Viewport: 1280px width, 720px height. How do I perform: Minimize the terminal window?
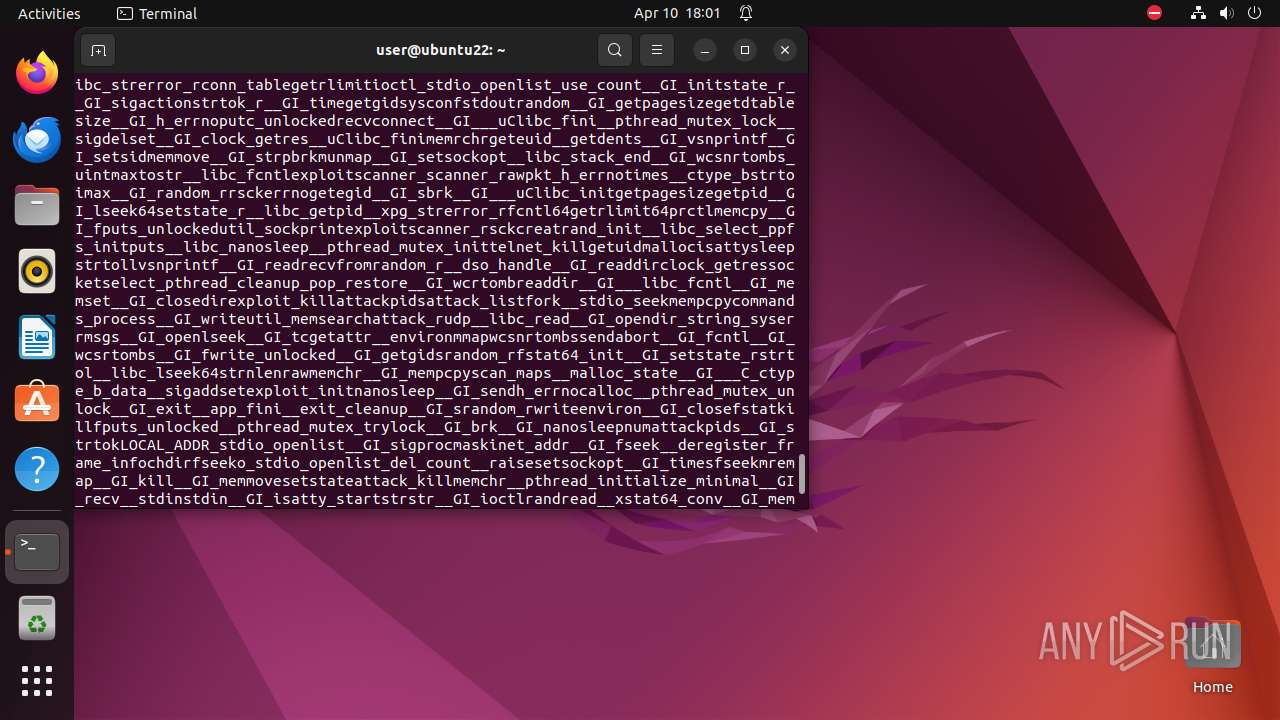(x=705, y=50)
